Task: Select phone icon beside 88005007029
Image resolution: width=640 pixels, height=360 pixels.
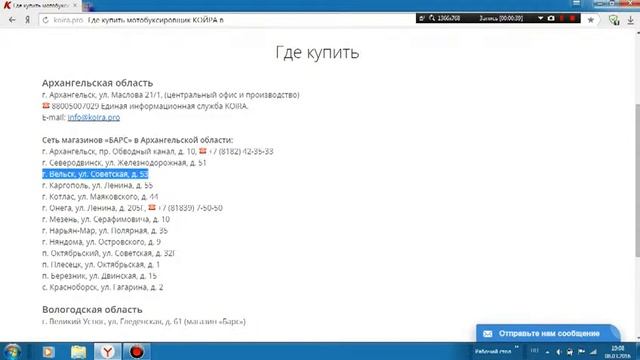Action: tap(46, 106)
